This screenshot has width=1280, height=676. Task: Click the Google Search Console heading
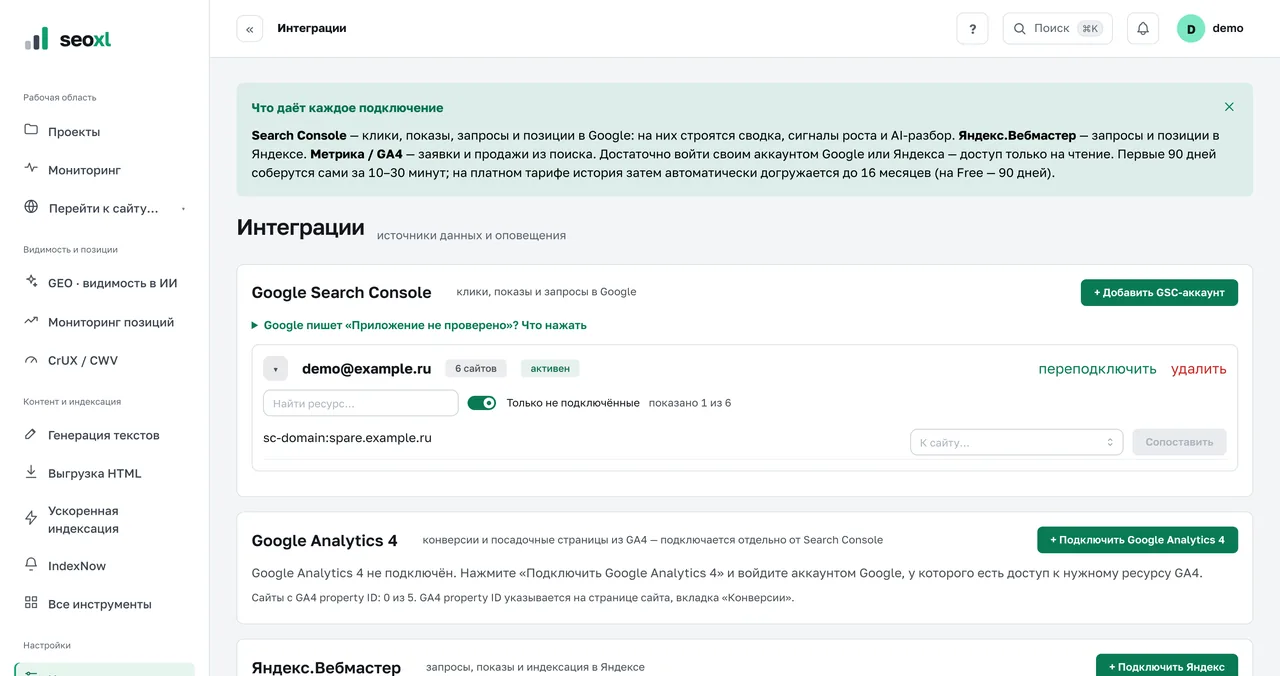click(x=341, y=292)
